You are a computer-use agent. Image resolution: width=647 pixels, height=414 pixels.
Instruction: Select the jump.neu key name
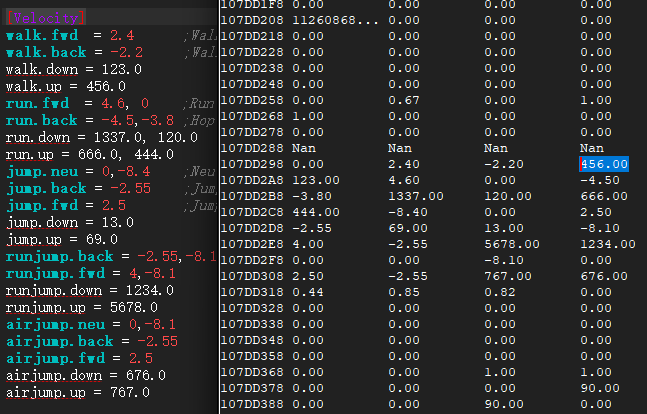click(42, 171)
